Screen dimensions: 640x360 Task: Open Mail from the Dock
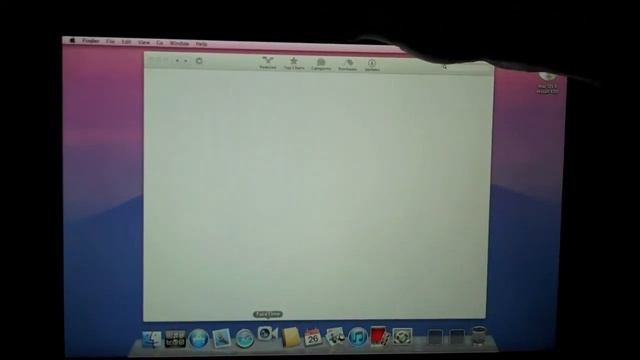[222, 338]
